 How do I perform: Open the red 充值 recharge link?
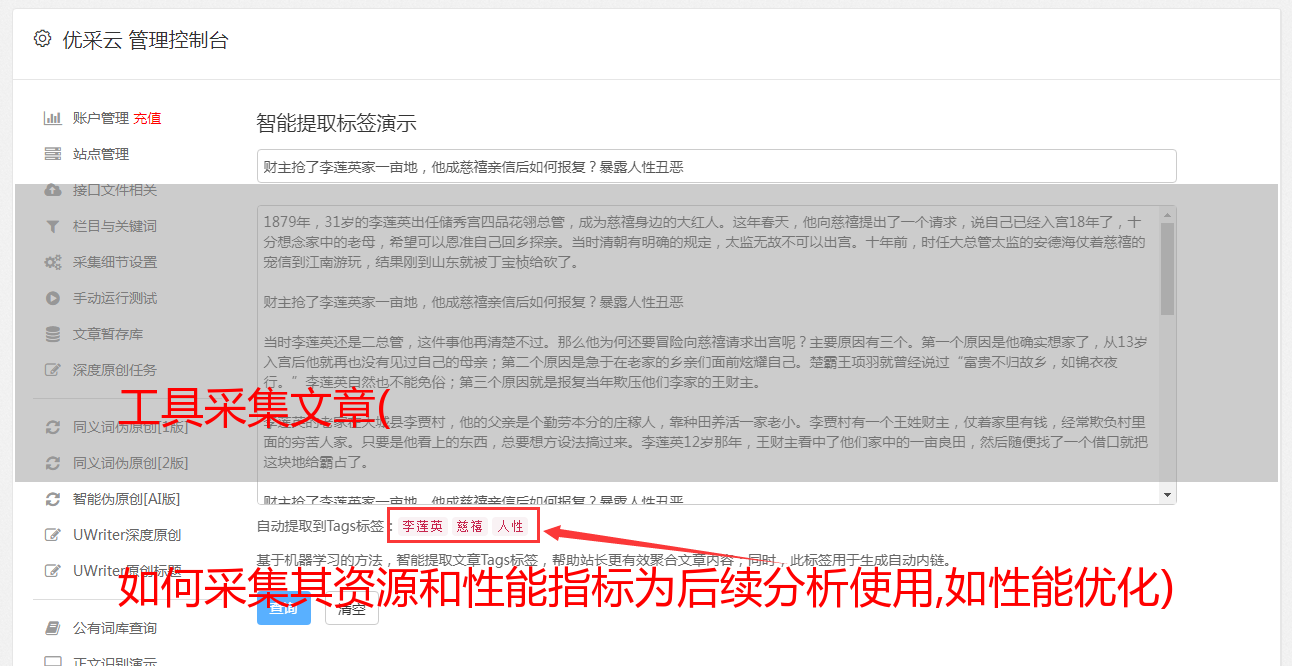point(147,118)
